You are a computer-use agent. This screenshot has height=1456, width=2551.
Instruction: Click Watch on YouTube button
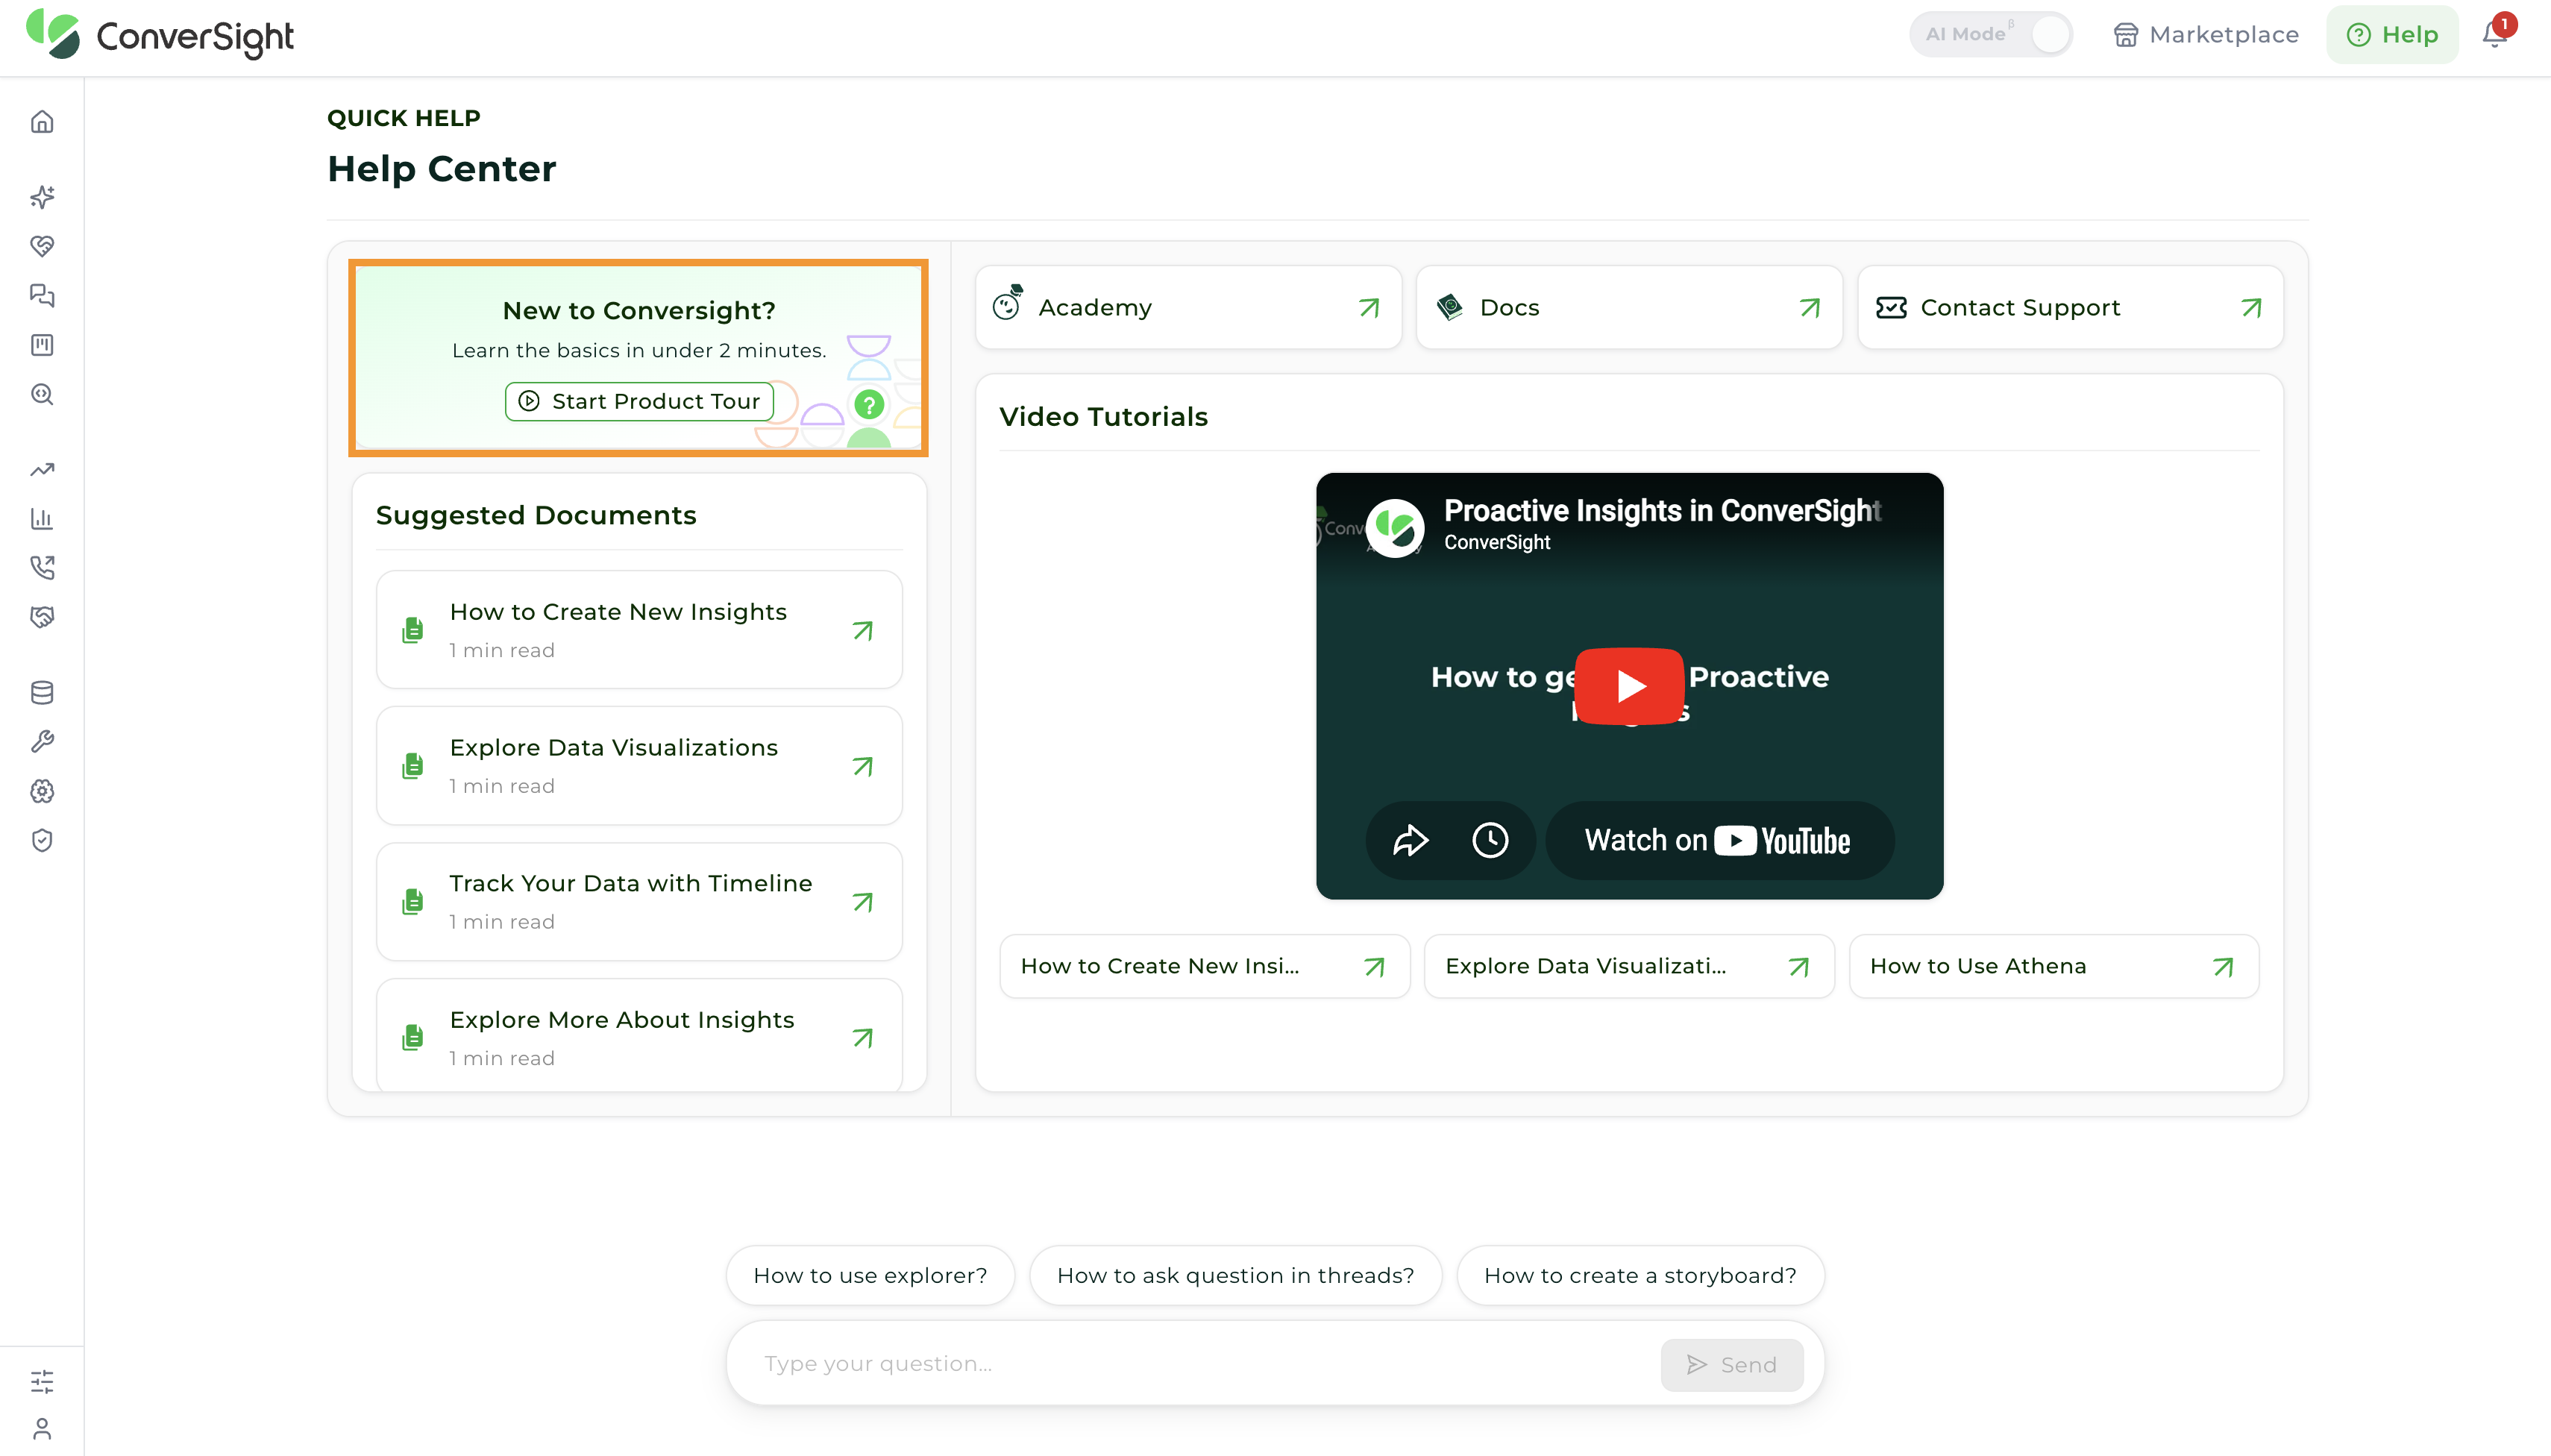1719,840
